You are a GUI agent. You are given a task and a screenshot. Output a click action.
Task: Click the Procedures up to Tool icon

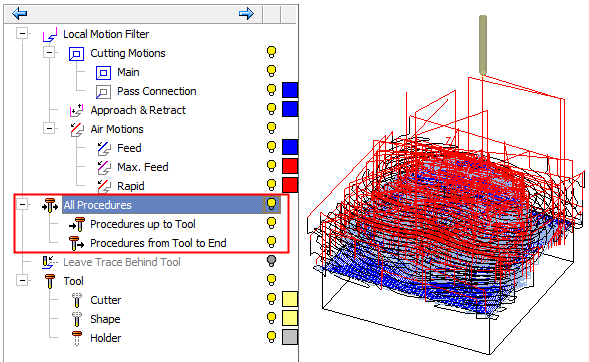pos(77,224)
